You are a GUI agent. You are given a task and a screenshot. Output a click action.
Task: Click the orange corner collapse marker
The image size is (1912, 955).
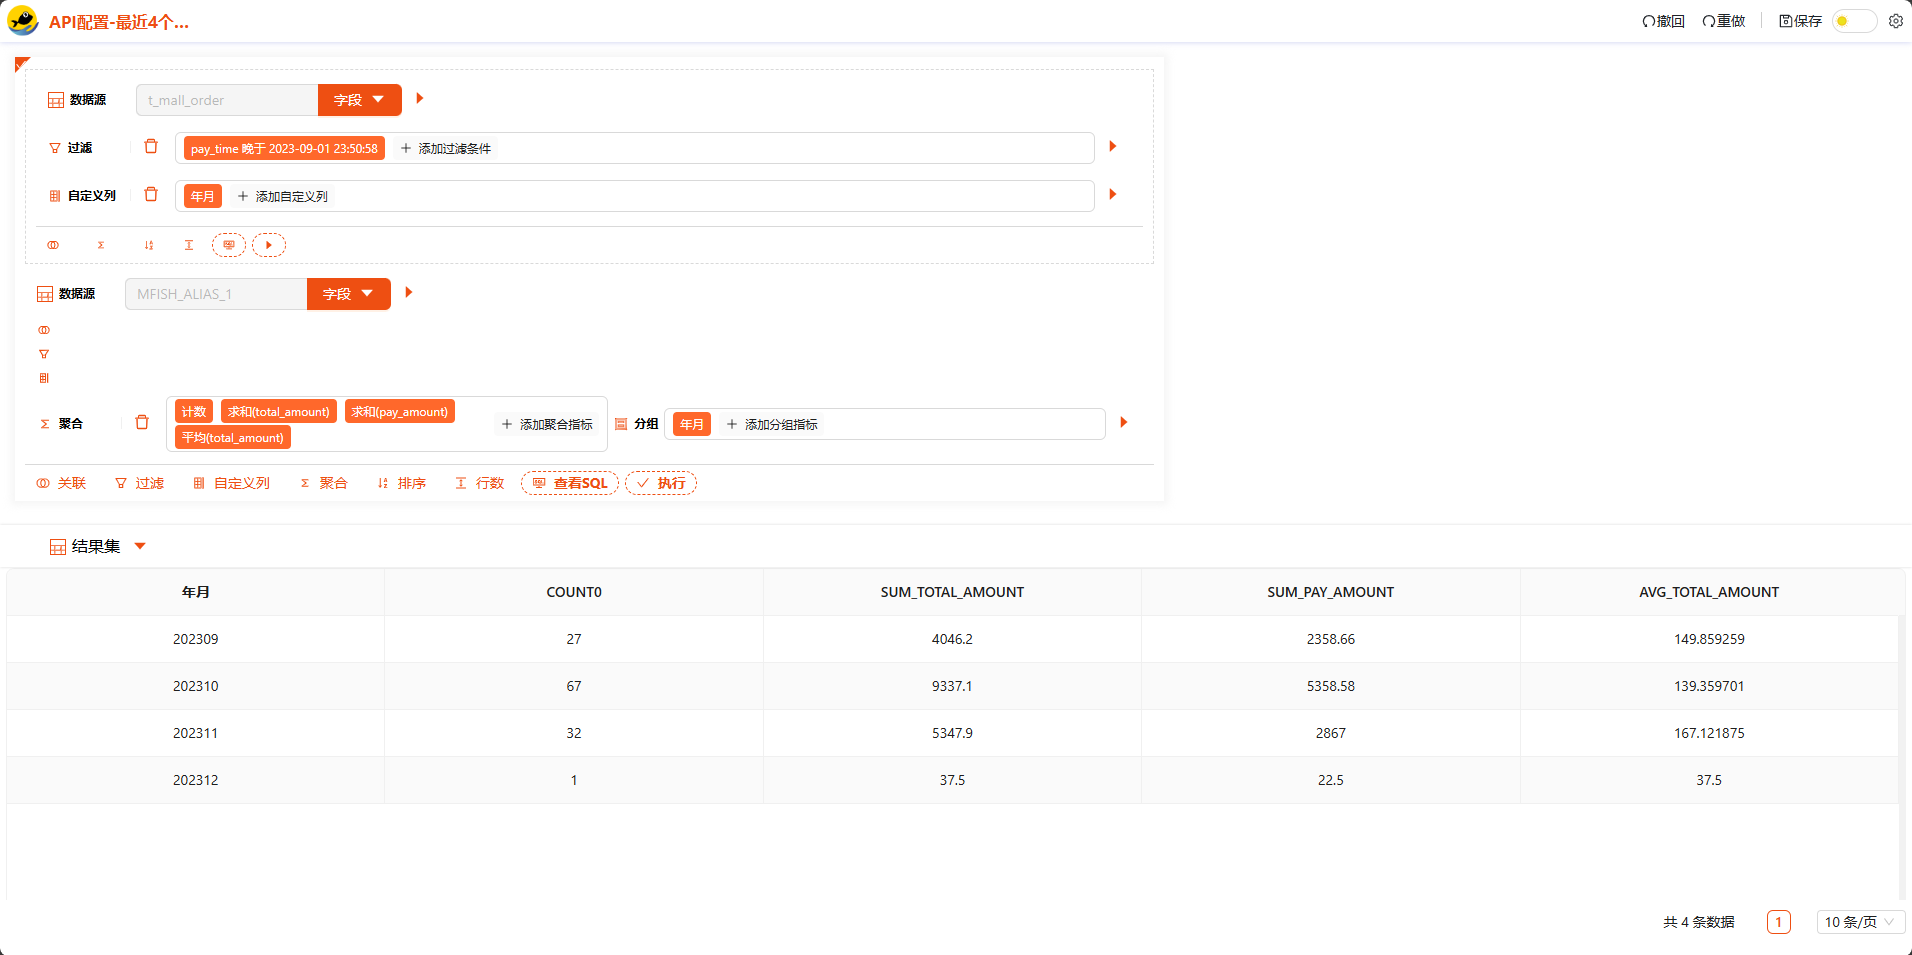22,64
